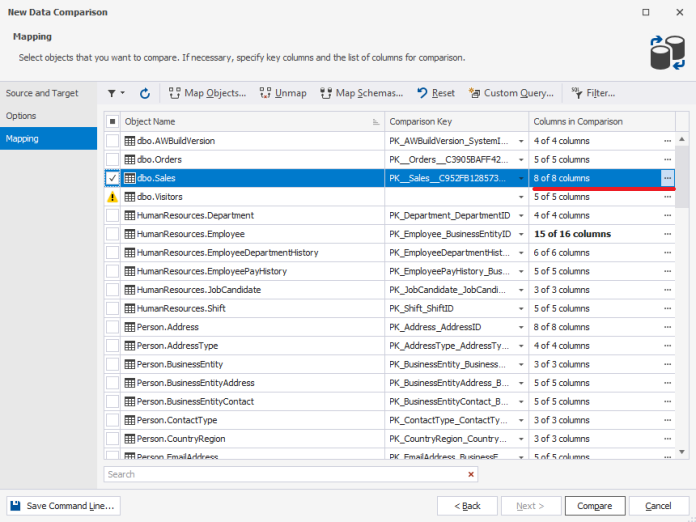
Task: Click the Filter toolbar button
Action: pos(593,93)
